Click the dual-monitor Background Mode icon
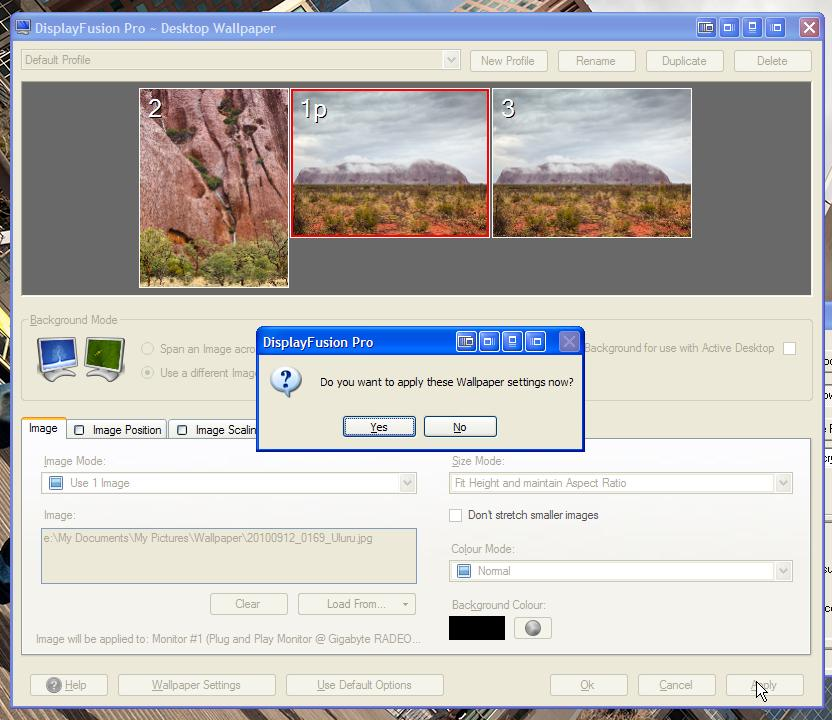Viewport: 832px width, 720px height. click(80, 358)
